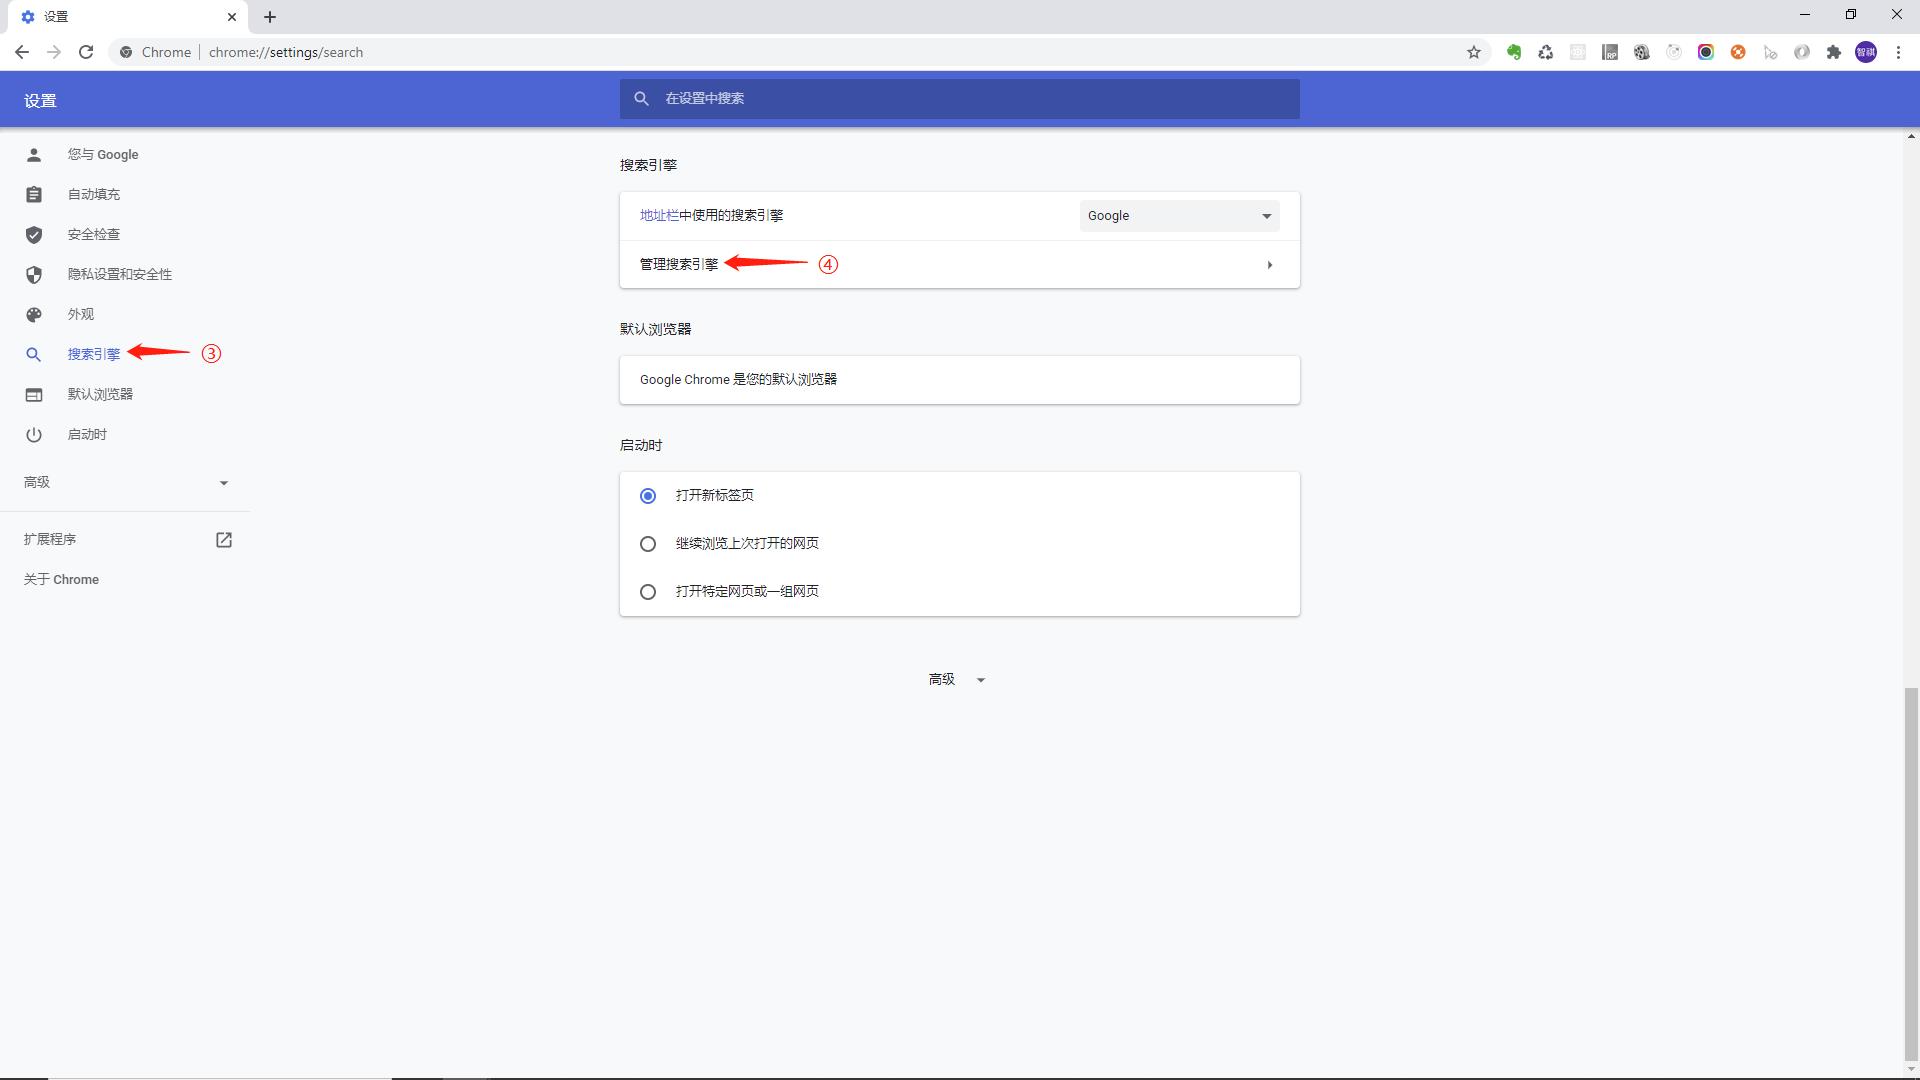Reload the page with refresh icon
The width and height of the screenshot is (1920, 1080).
(x=86, y=52)
